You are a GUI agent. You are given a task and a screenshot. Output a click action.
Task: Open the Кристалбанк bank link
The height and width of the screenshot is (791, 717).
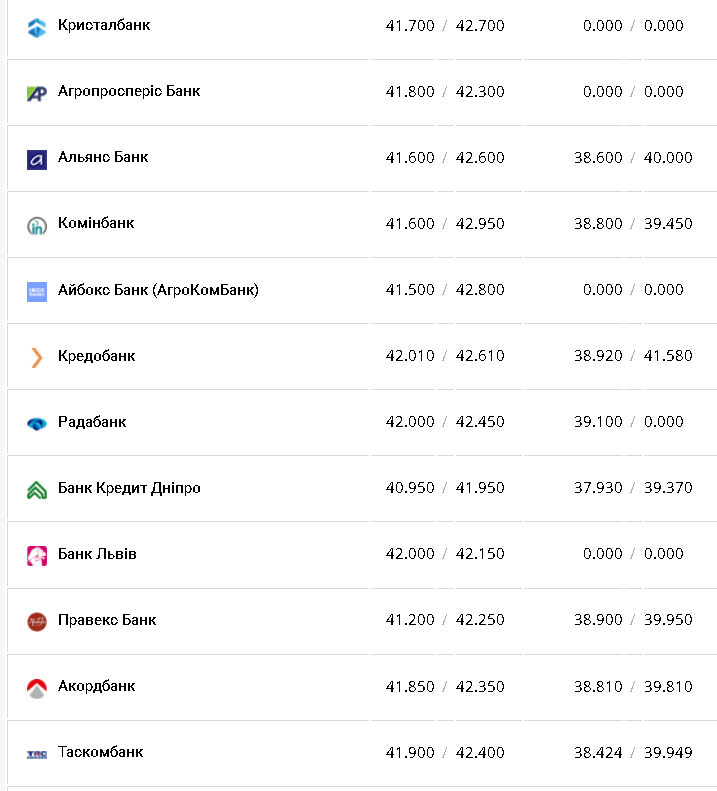coord(104,25)
